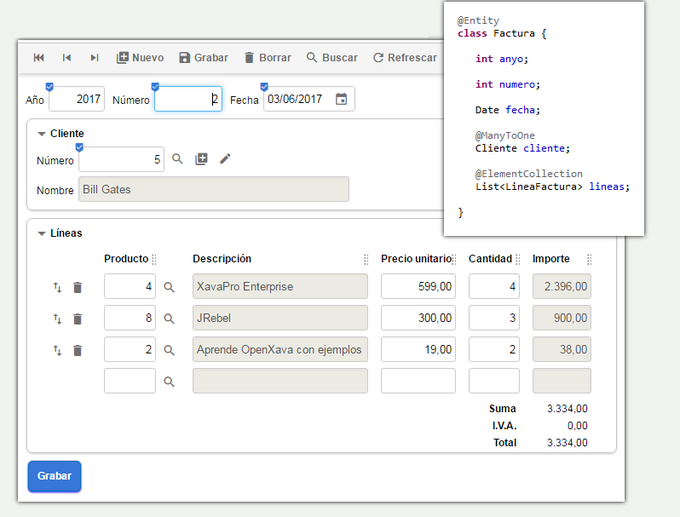The width and height of the screenshot is (680, 517).
Task: Search product for the empty new line
Action: (169, 382)
